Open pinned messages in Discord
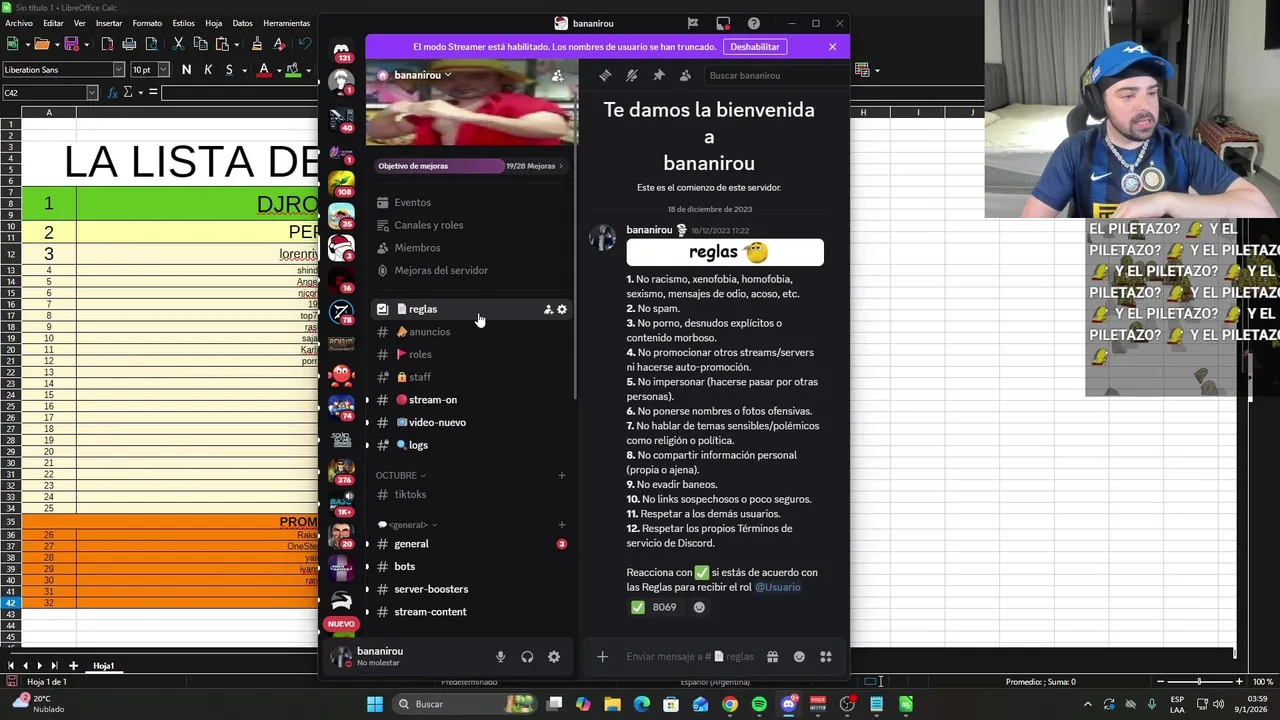The image size is (1280, 720). [x=659, y=75]
